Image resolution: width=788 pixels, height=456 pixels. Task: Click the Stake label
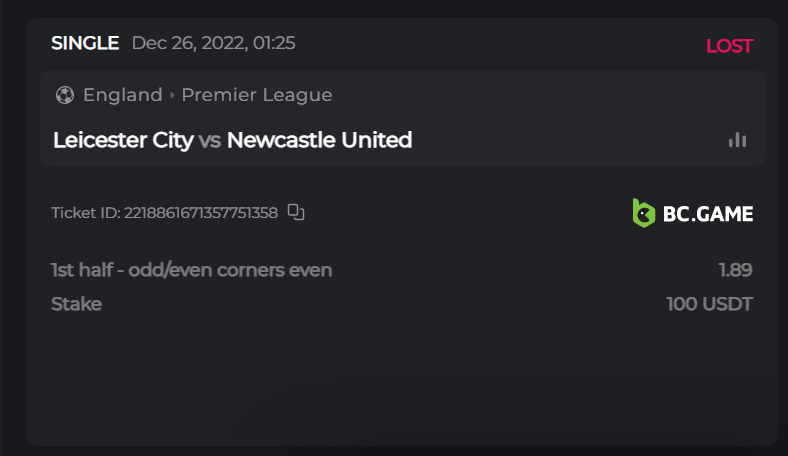pyautogui.click(x=76, y=304)
